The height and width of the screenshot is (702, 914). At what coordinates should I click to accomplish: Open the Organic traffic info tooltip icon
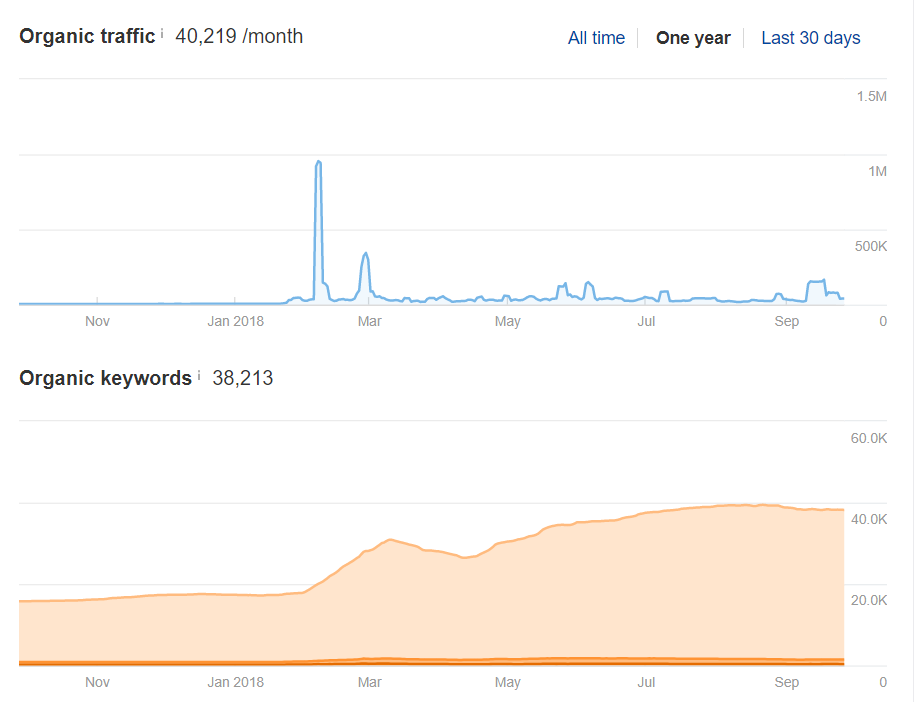pyautogui.click(x=162, y=33)
